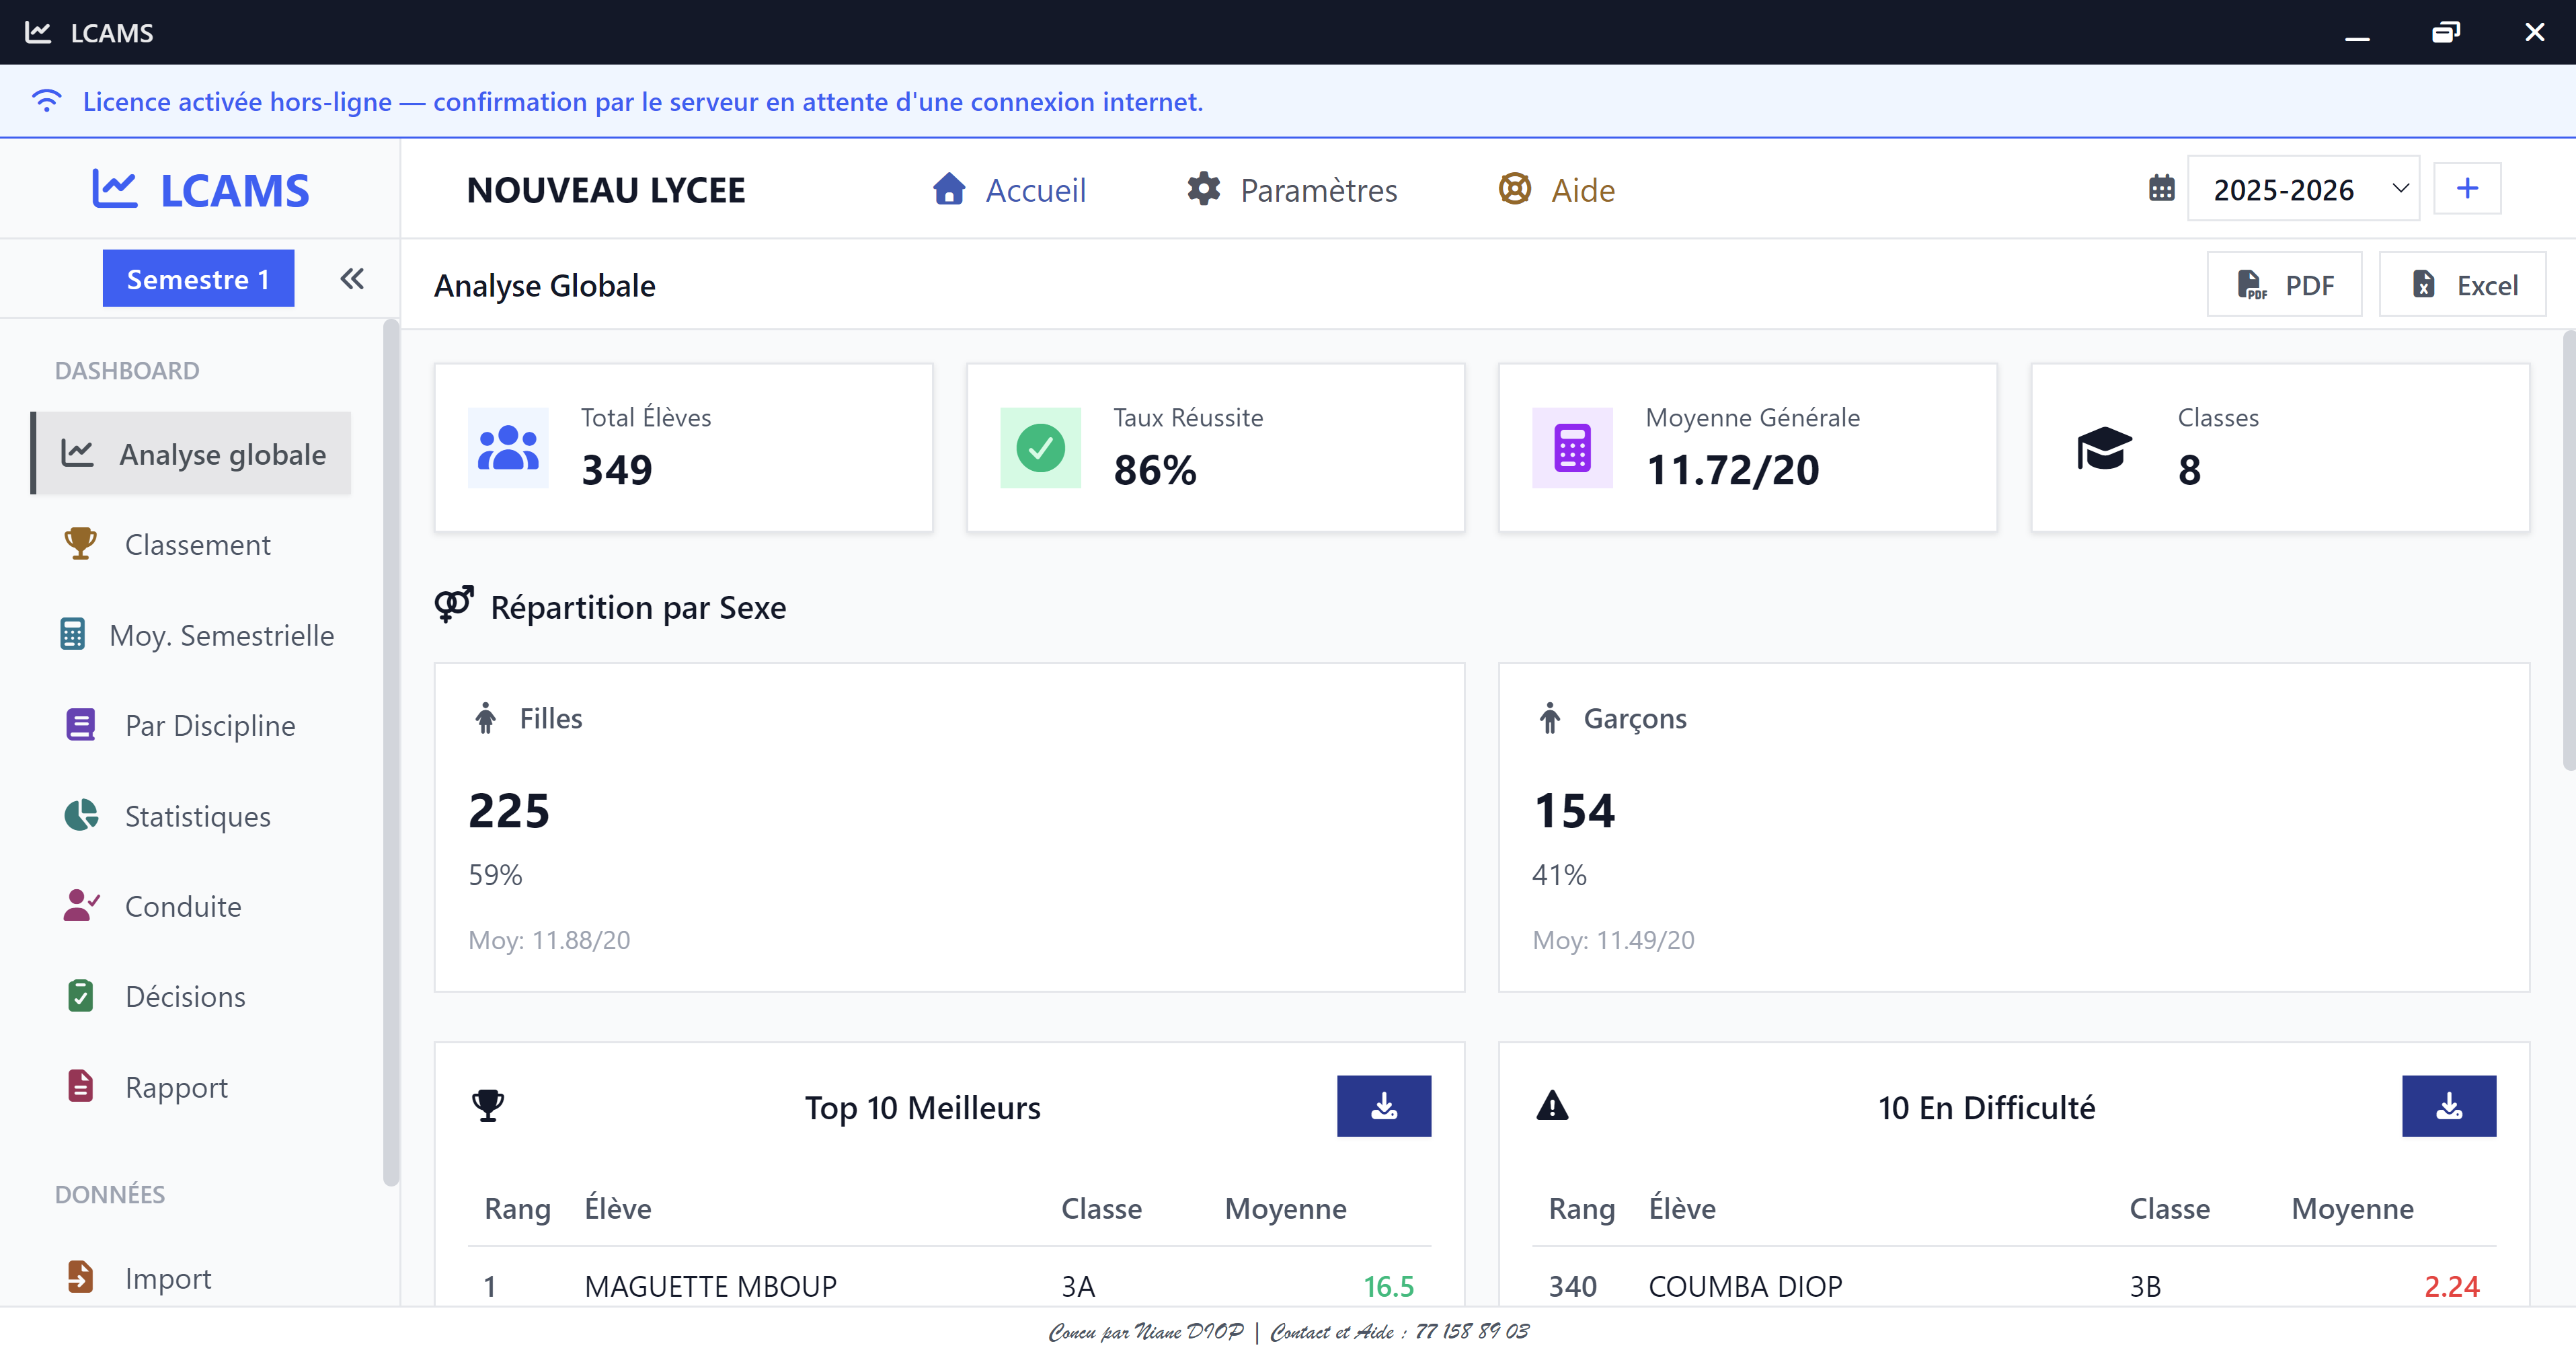
Task: Select Analyse globale in the sidebar
Action: 191,454
